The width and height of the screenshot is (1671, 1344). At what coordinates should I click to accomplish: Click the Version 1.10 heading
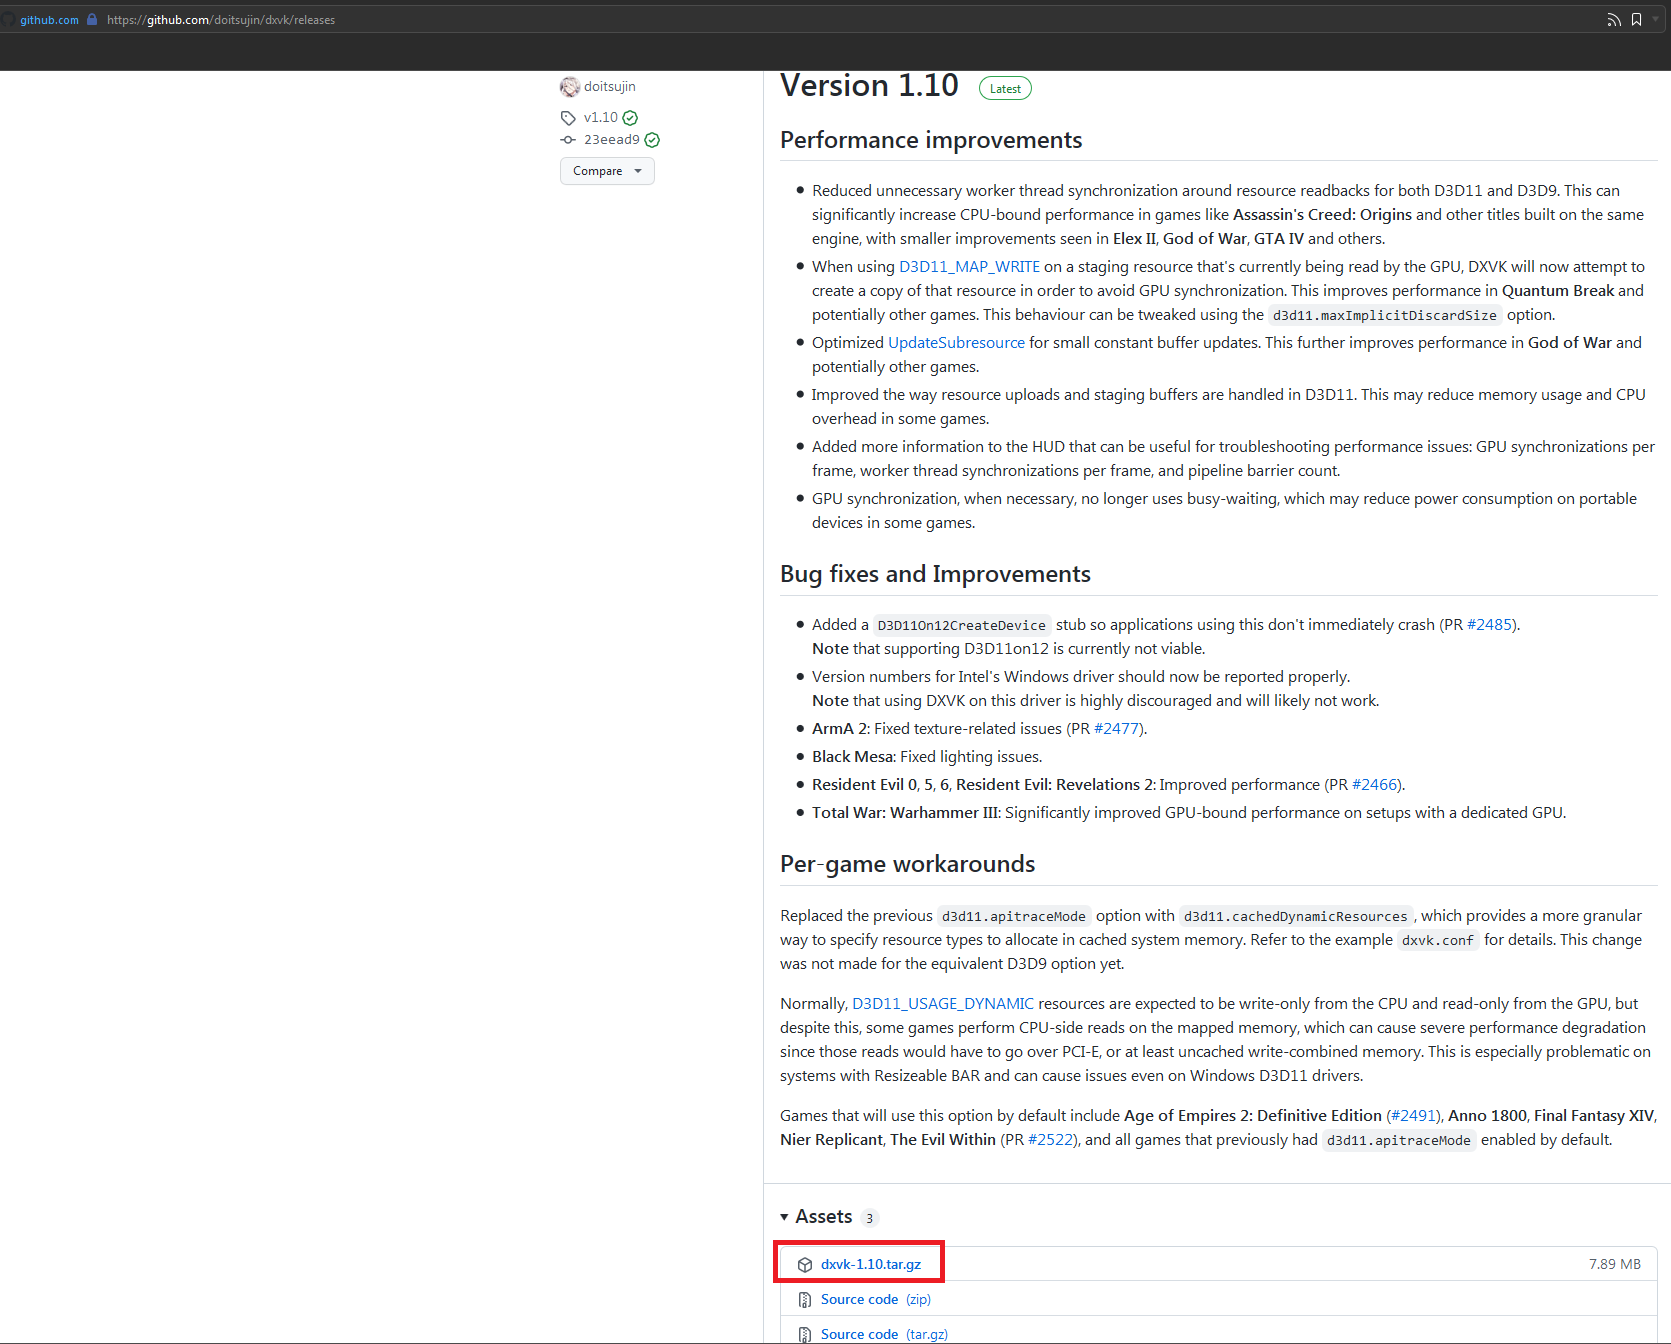coord(869,86)
